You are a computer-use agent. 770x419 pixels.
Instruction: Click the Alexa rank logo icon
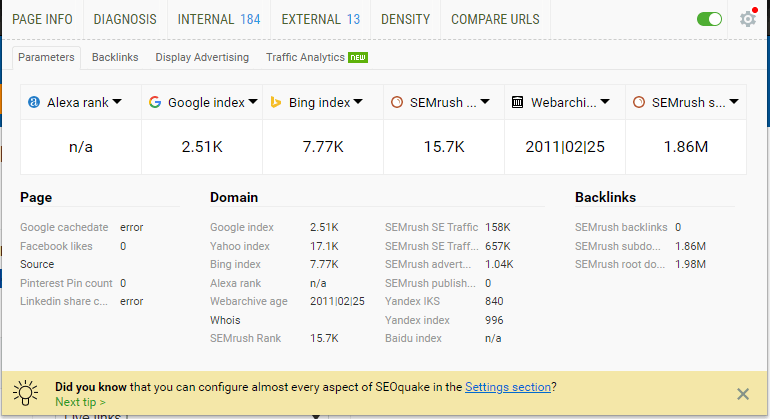click(x=34, y=102)
